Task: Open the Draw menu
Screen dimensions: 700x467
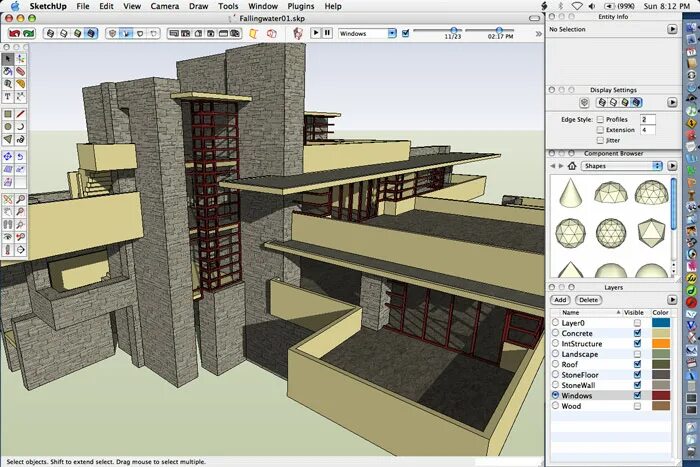Action: click(x=199, y=6)
